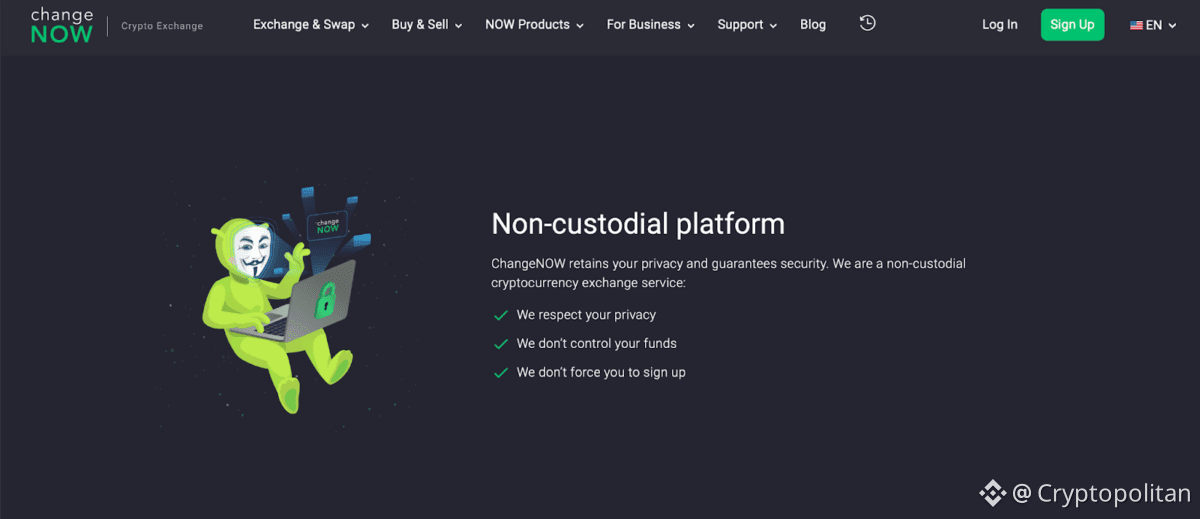The width and height of the screenshot is (1200, 519).
Task: Click the checkmark beside 'We don't force you to sign up'
Action: [501, 373]
